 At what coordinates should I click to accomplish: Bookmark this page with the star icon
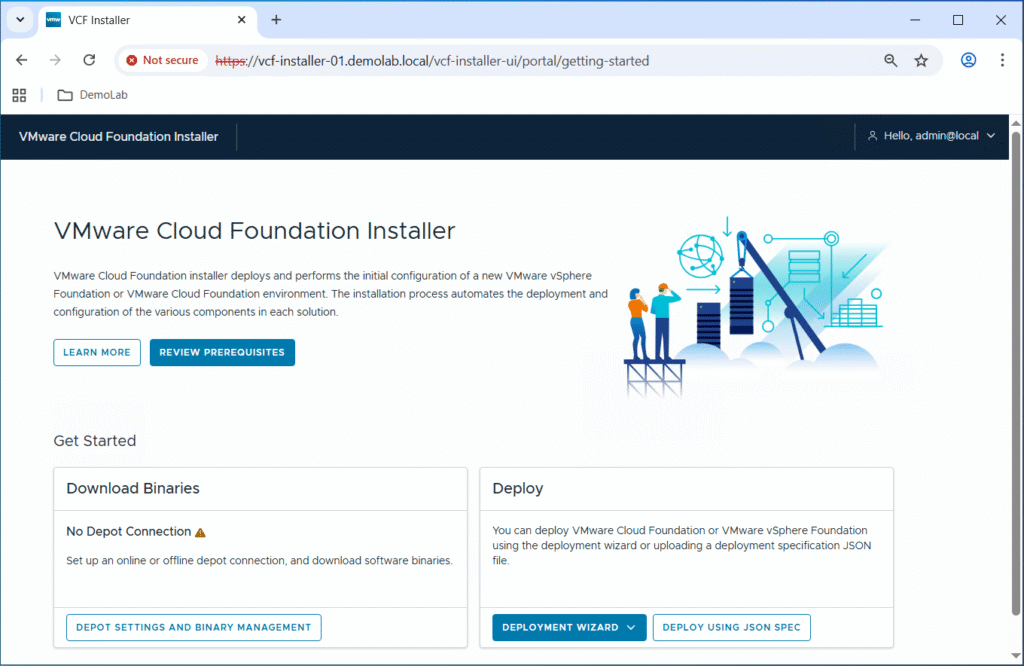pos(921,60)
